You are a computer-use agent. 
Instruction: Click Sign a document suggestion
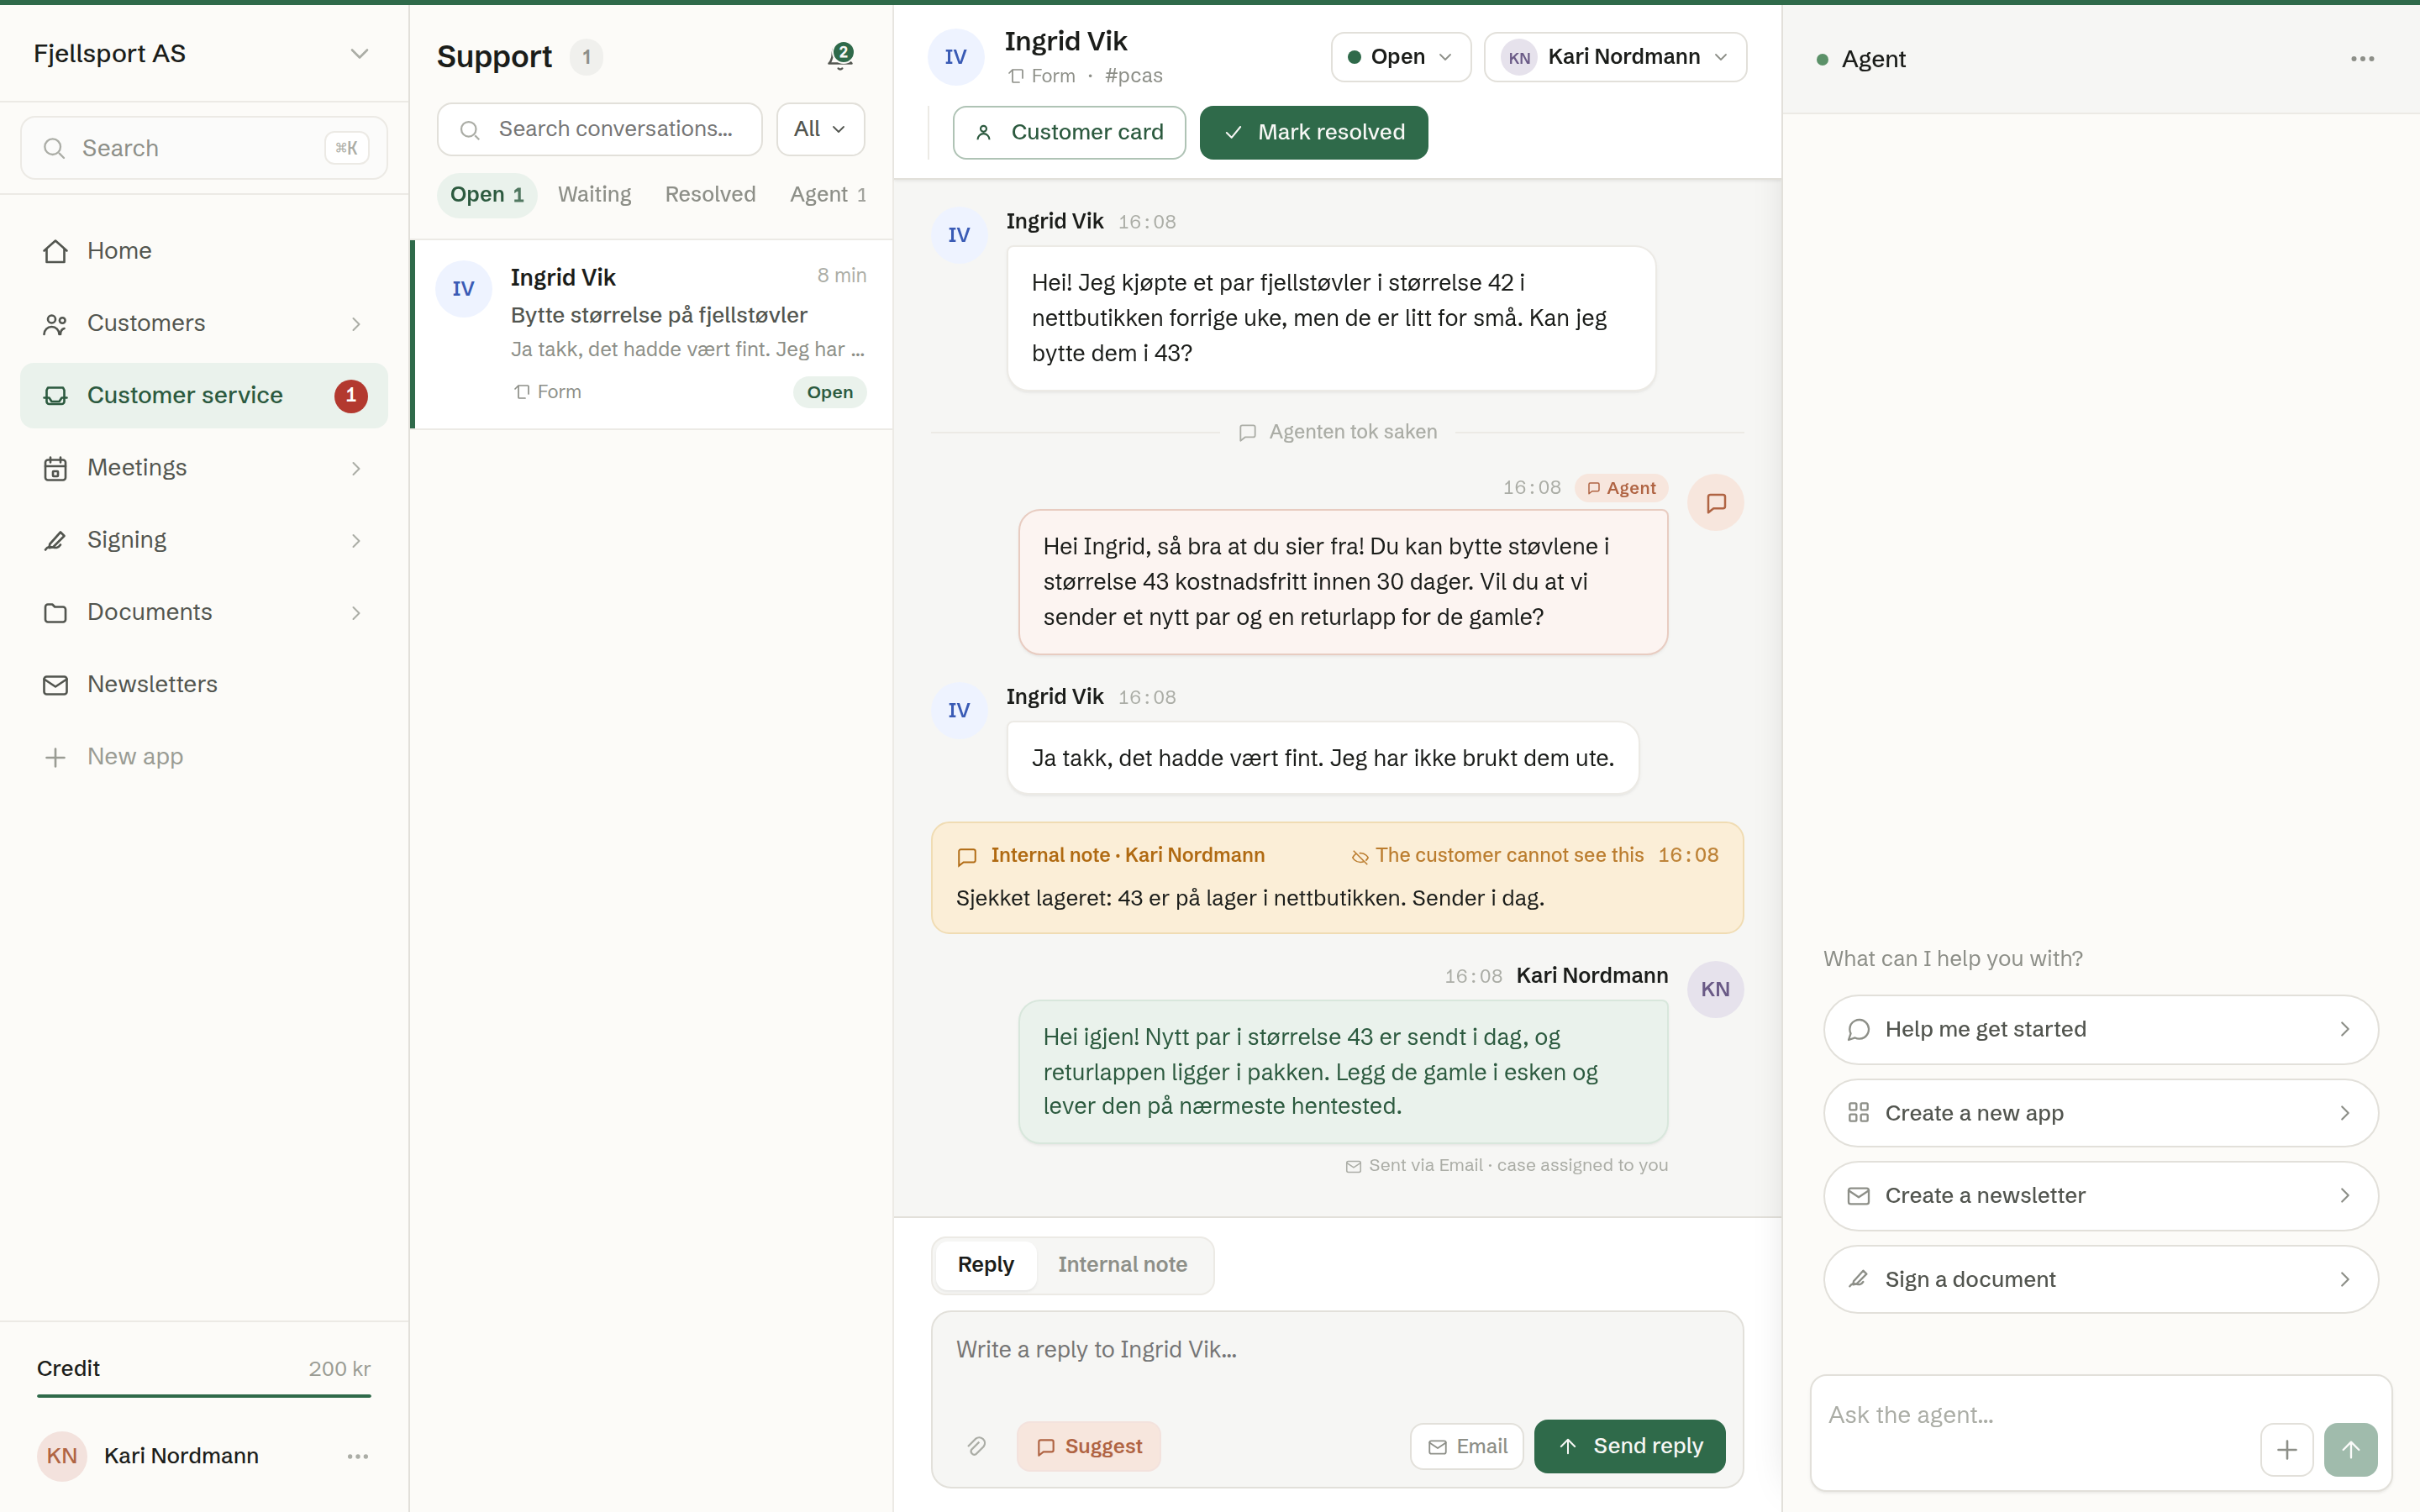click(2100, 1280)
